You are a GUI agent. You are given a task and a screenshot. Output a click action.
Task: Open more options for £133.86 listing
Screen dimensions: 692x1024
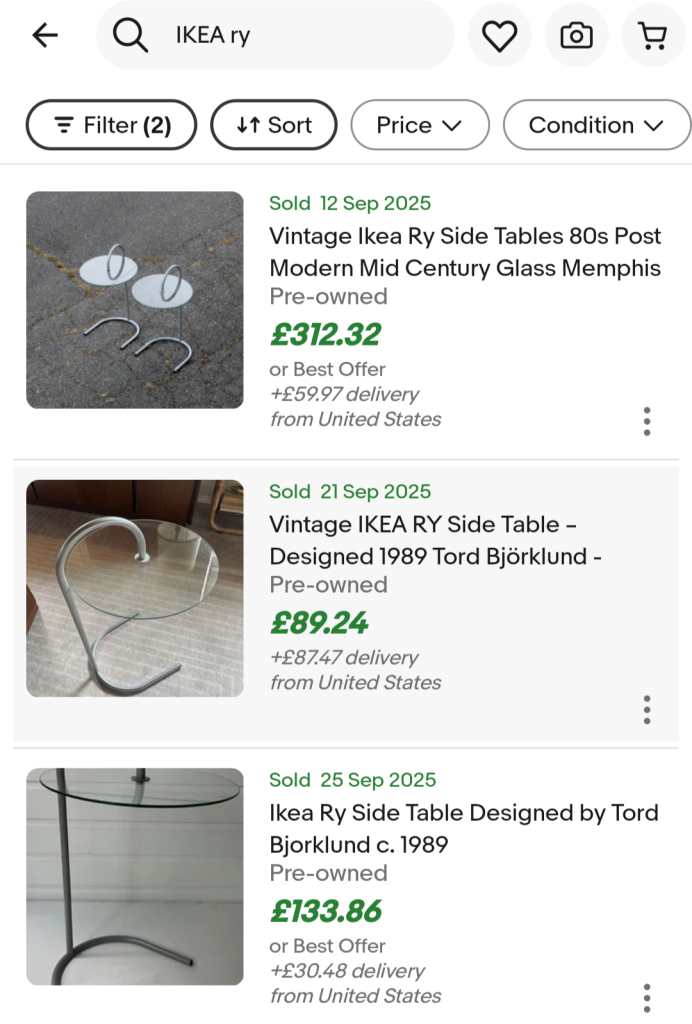coord(647,997)
